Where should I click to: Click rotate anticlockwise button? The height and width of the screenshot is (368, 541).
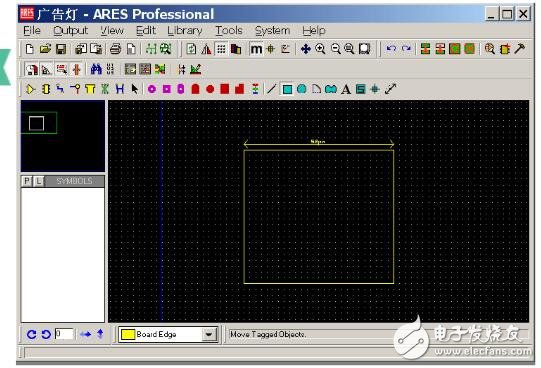pos(46,334)
